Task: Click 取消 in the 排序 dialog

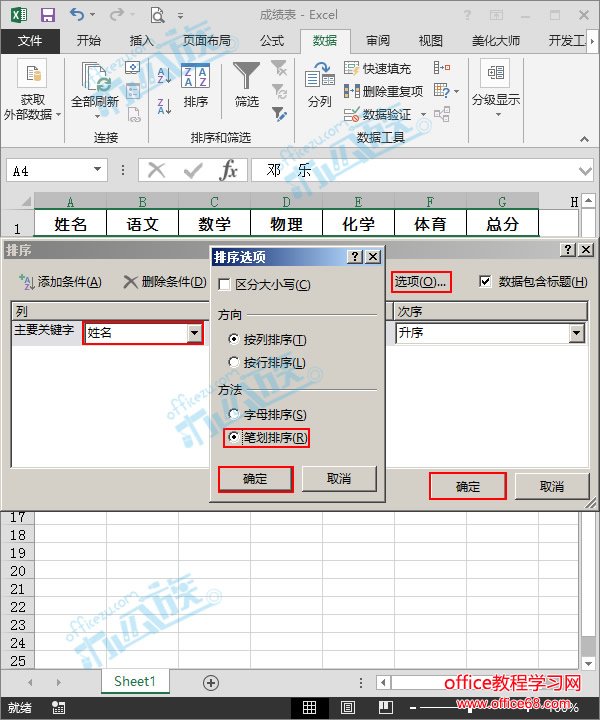Action: tap(551, 486)
